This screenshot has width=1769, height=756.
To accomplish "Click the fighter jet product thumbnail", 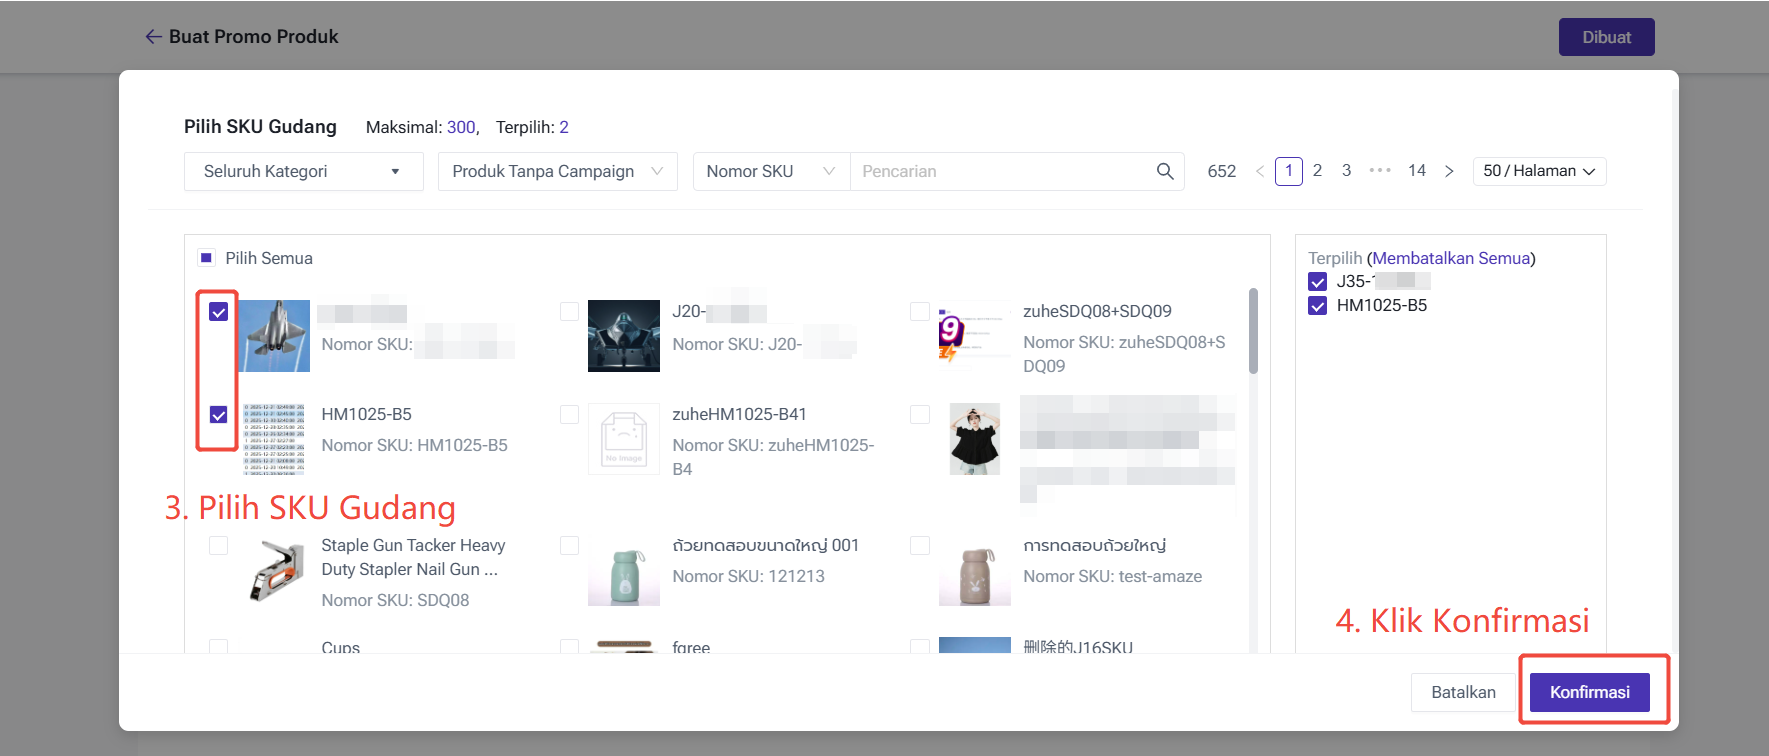I will point(274,336).
